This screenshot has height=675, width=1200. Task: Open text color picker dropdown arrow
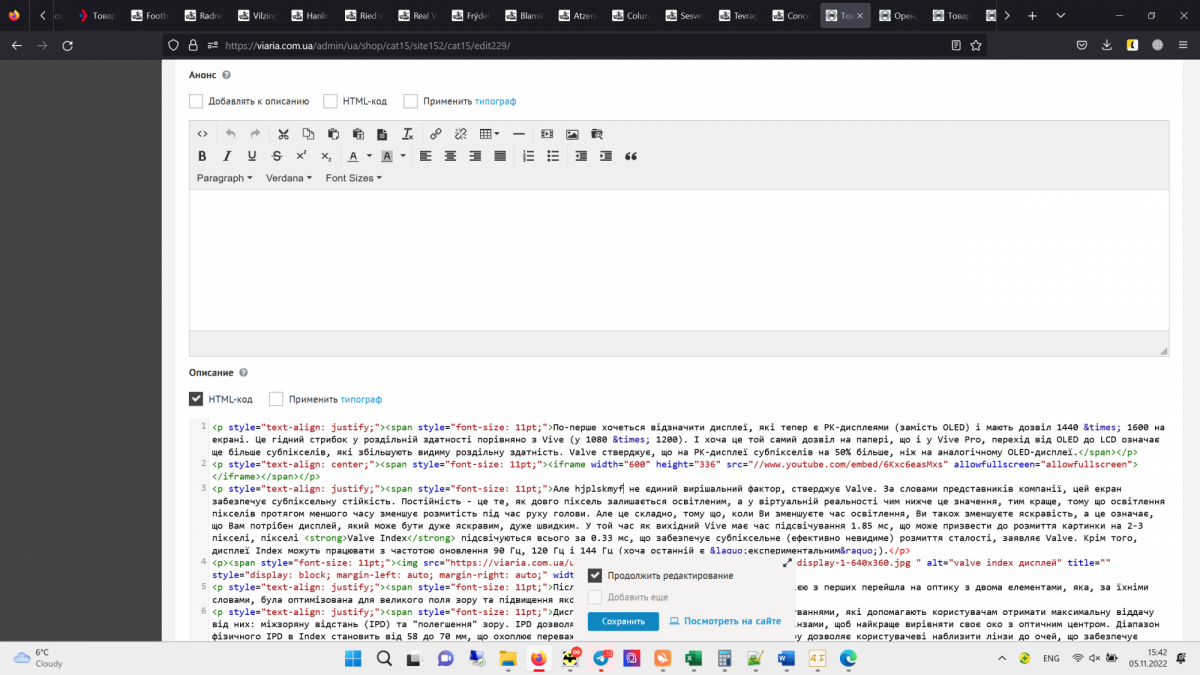point(369,156)
